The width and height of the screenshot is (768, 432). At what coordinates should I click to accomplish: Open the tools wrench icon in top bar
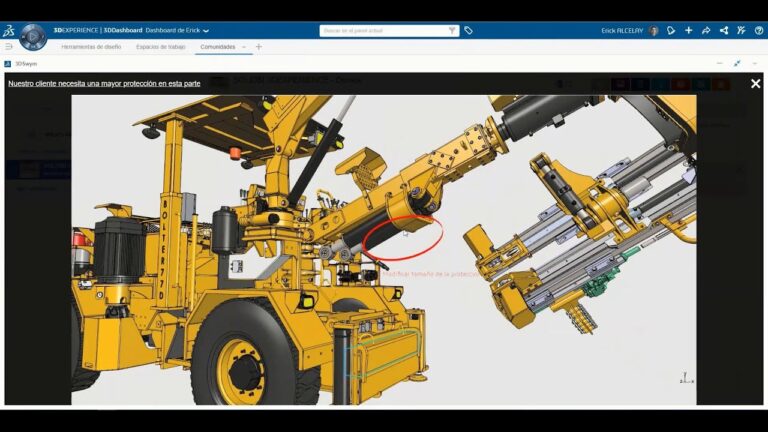click(x=741, y=30)
